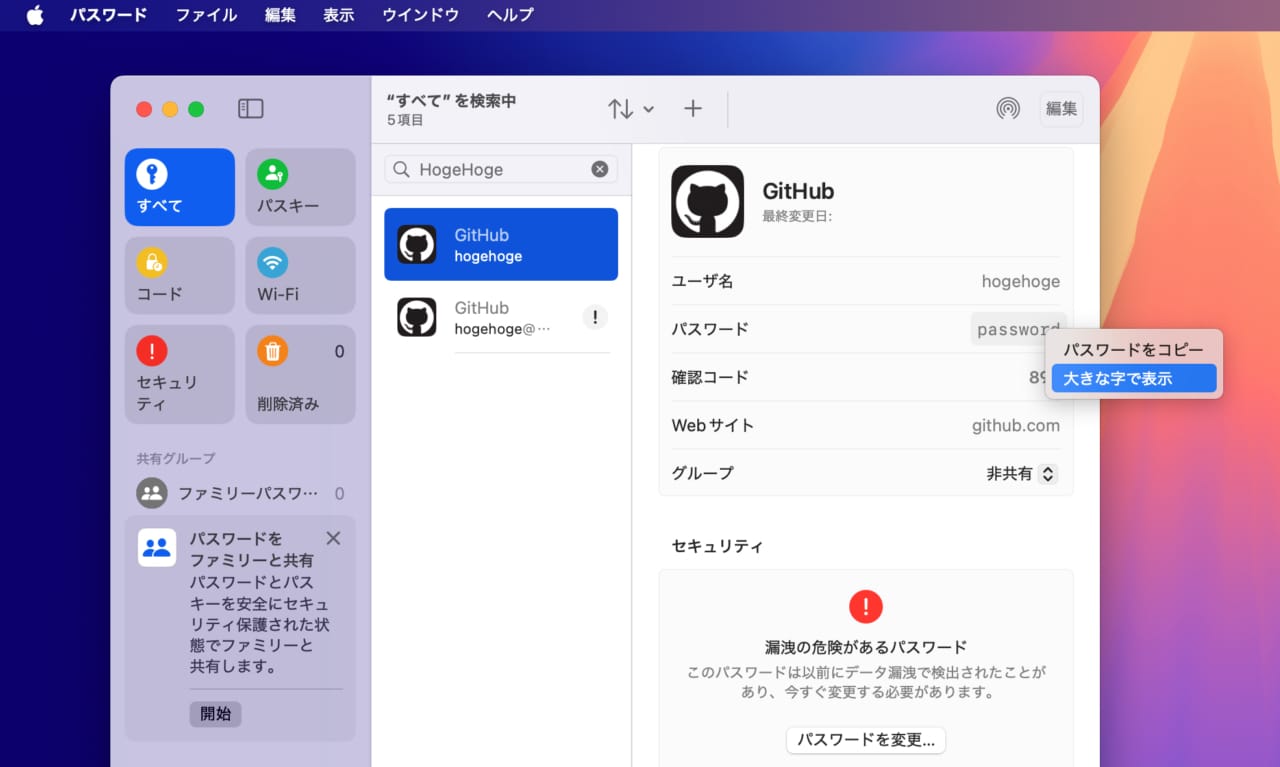This screenshot has height=767, width=1280.
Task: Clear the search field text
Action: [600, 169]
